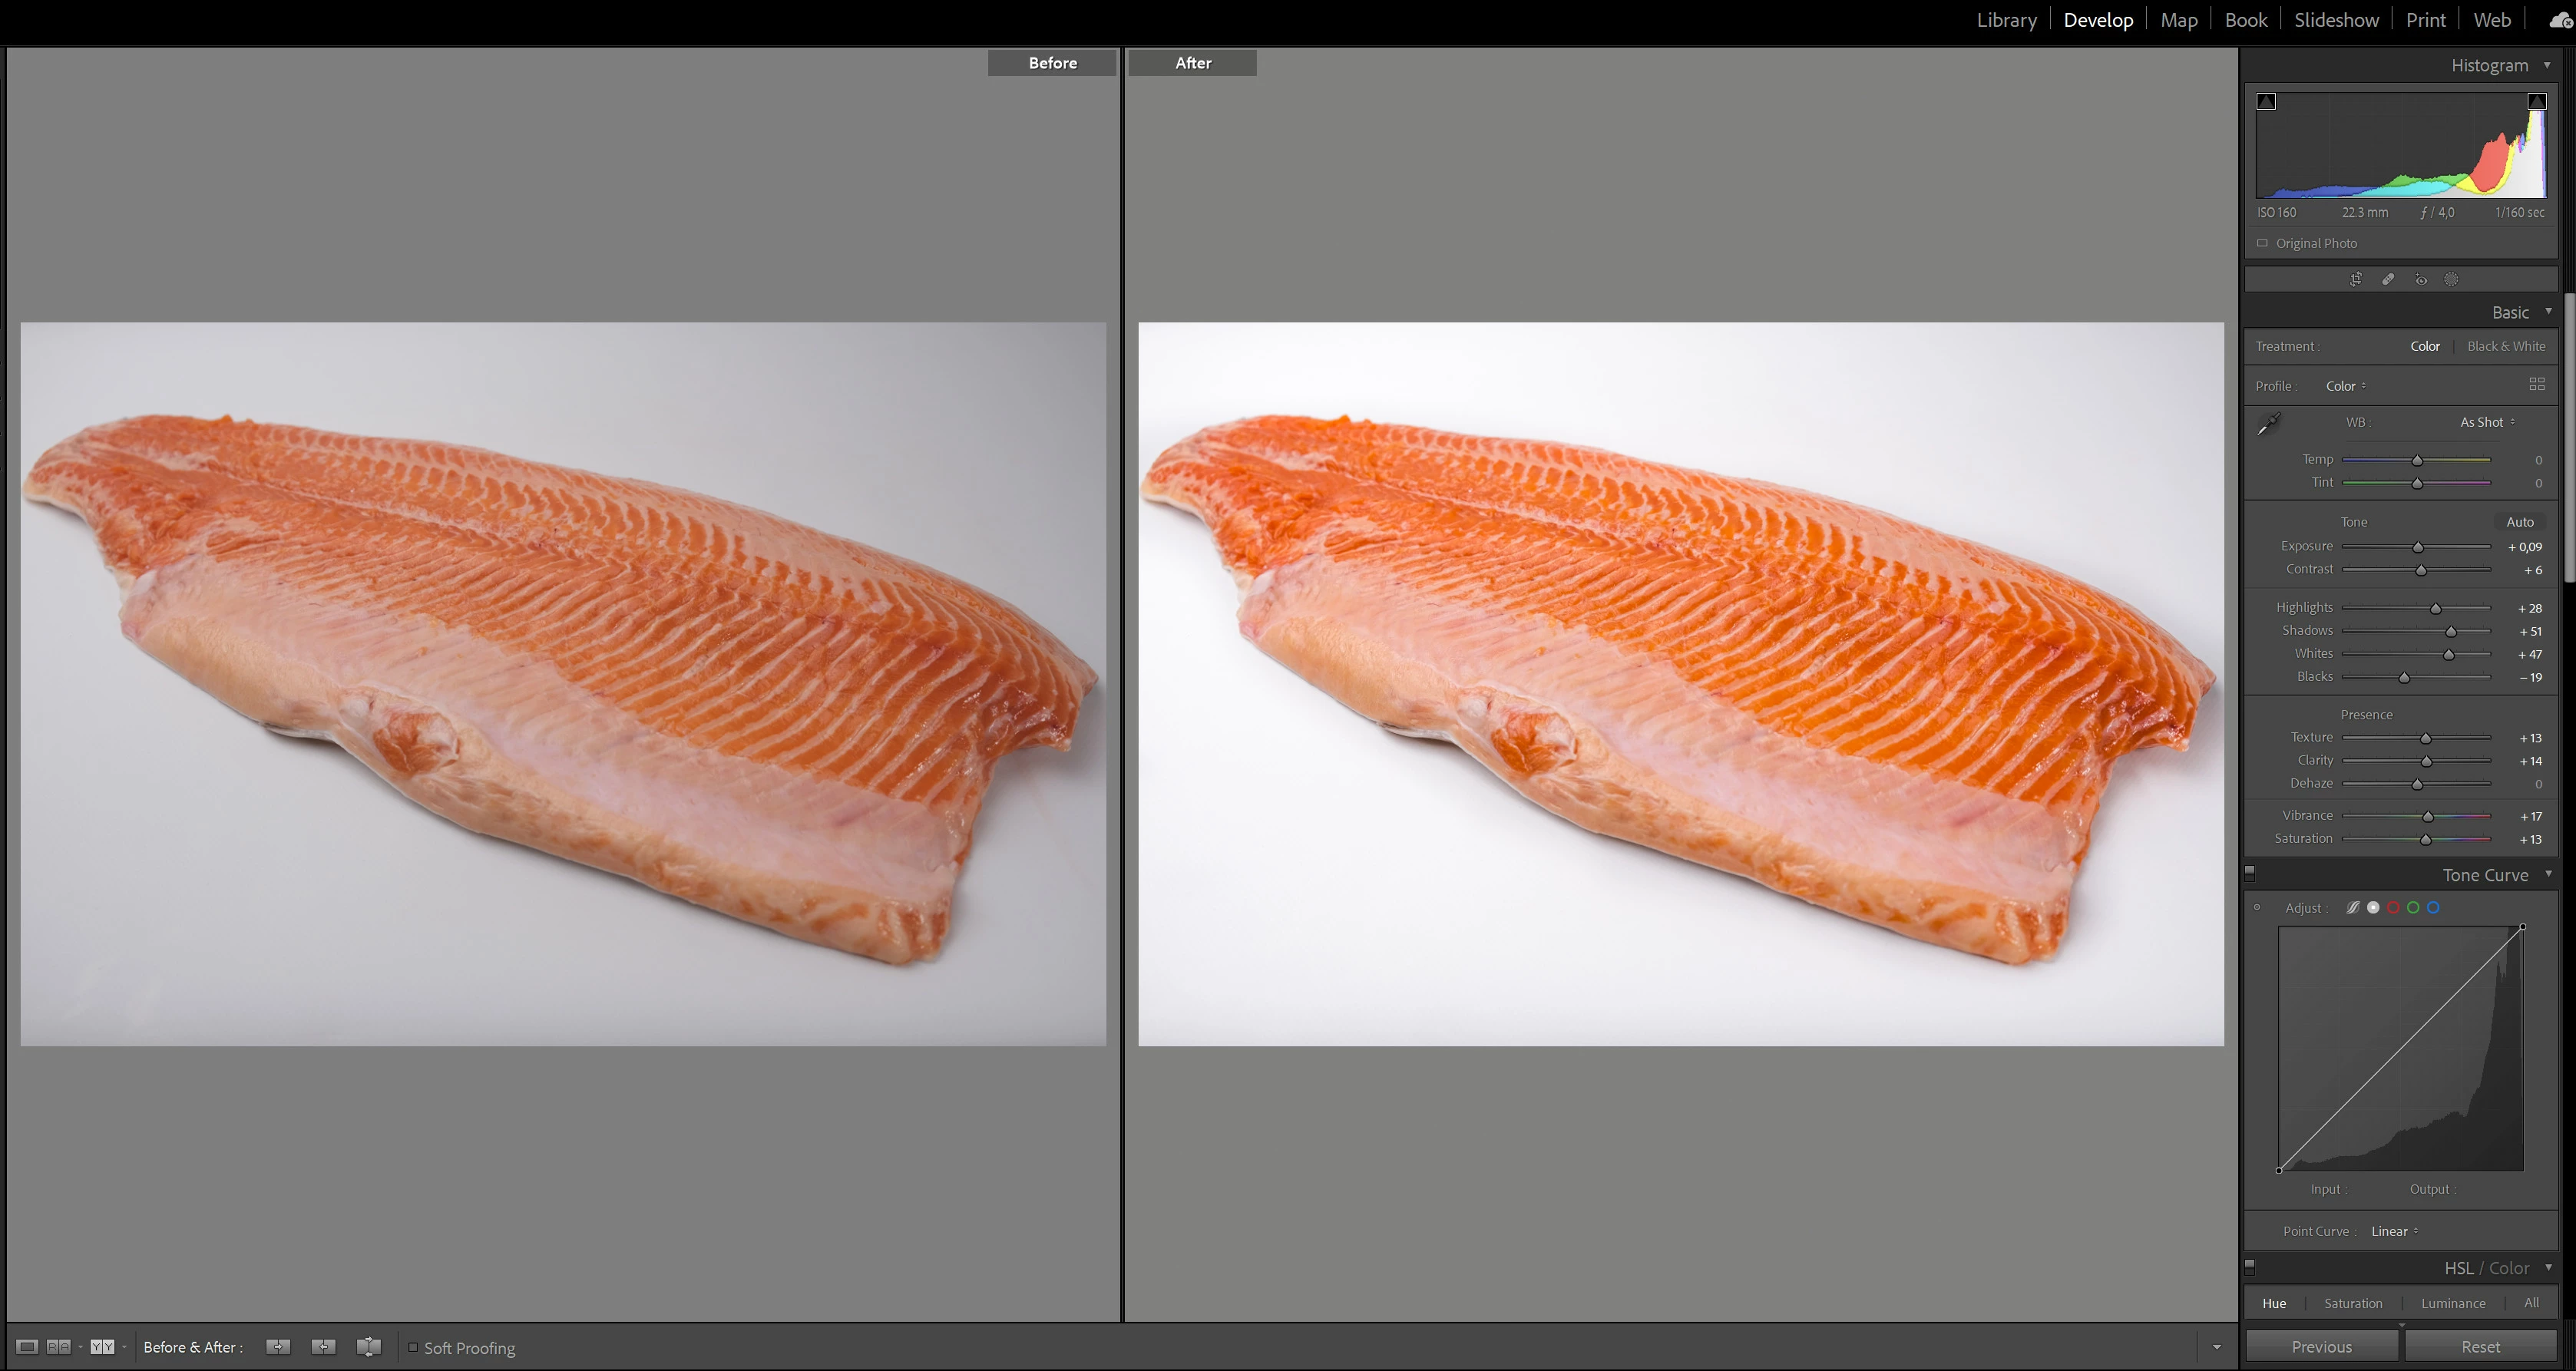Copy Before settings to After

pos(278,1347)
